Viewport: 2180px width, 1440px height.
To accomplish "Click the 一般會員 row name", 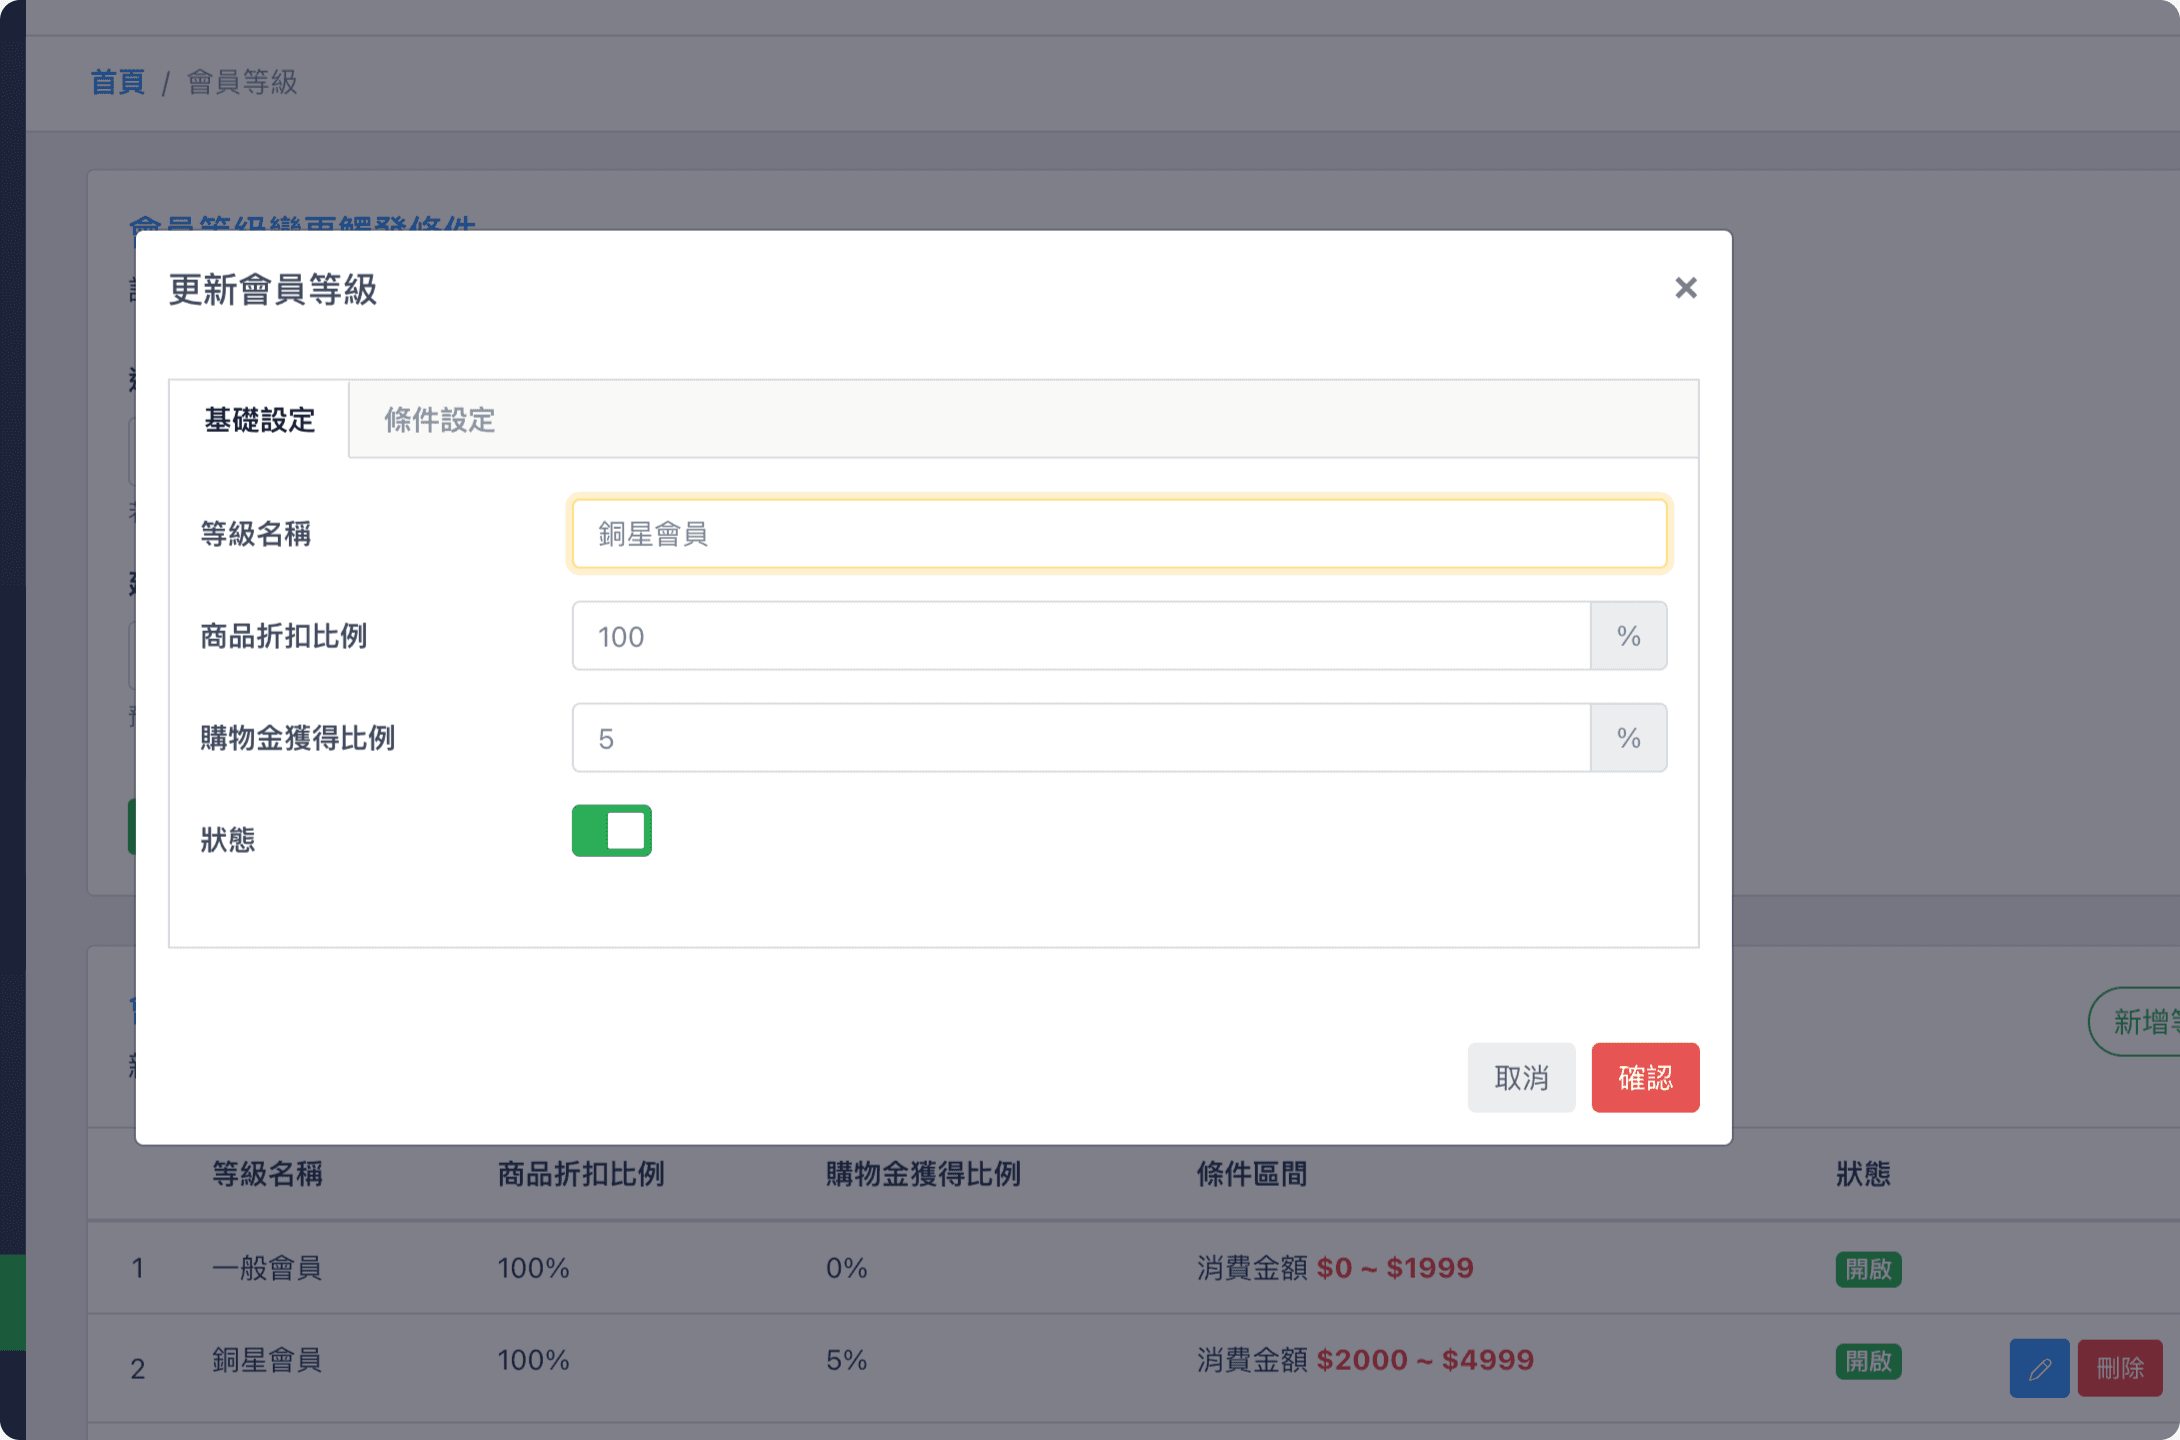I will click(266, 1268).
